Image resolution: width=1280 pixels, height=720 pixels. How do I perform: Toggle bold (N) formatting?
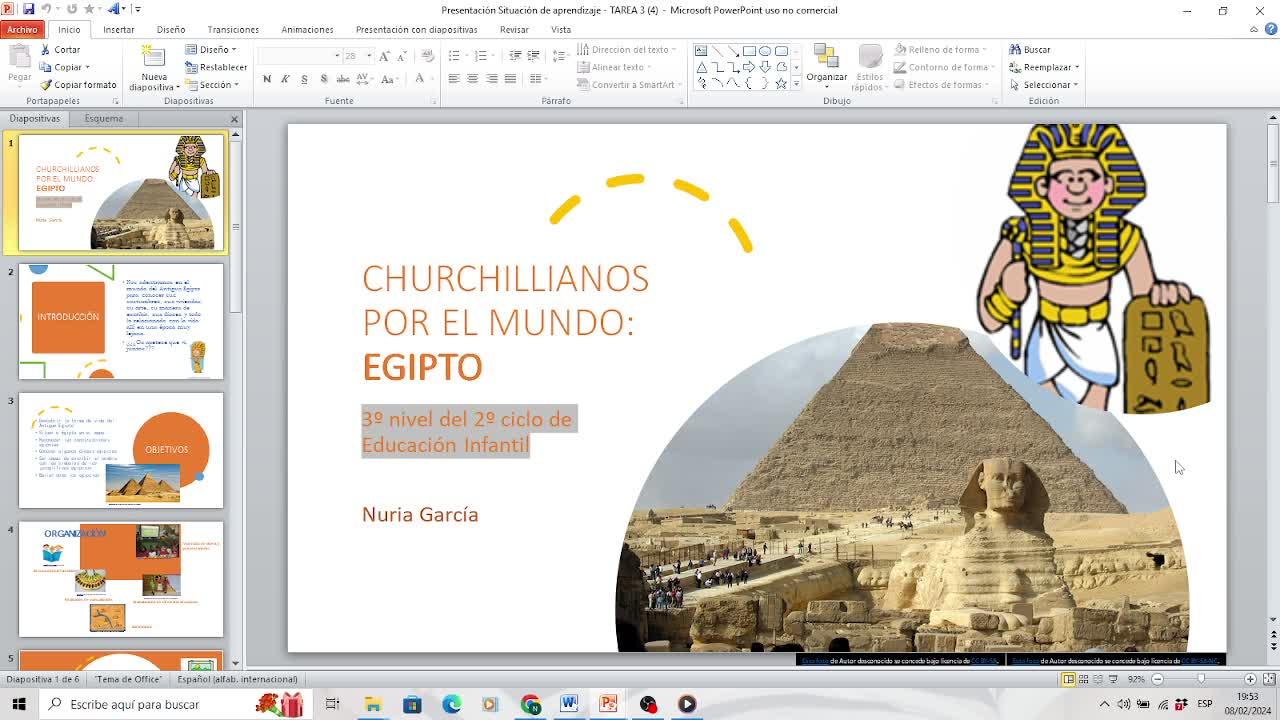point(267,79)
